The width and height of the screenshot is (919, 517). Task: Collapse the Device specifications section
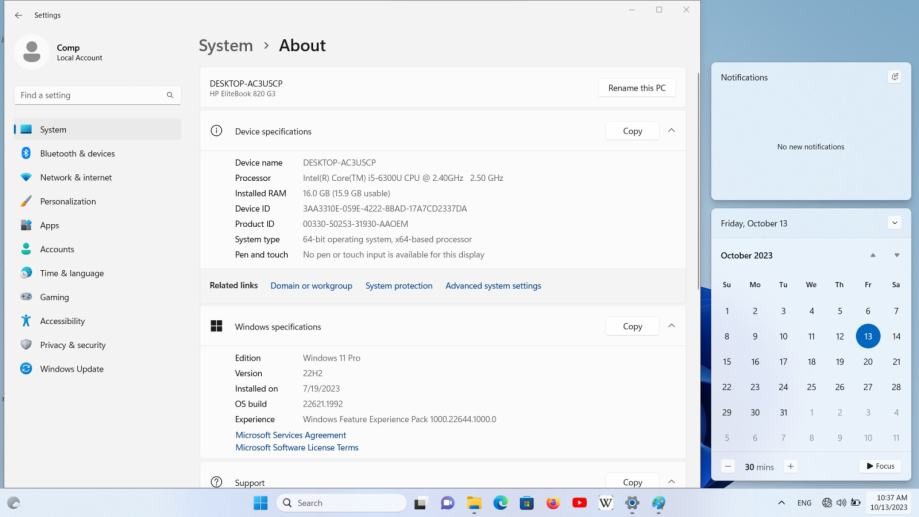pos(671,131)
